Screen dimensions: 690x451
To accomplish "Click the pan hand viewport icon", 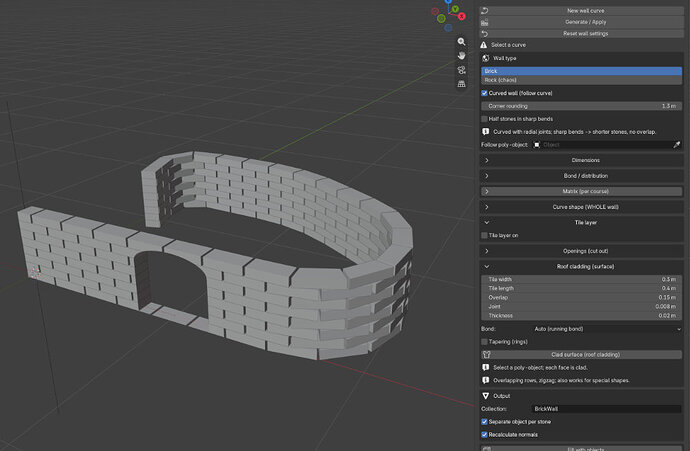I will click(461, 55).
